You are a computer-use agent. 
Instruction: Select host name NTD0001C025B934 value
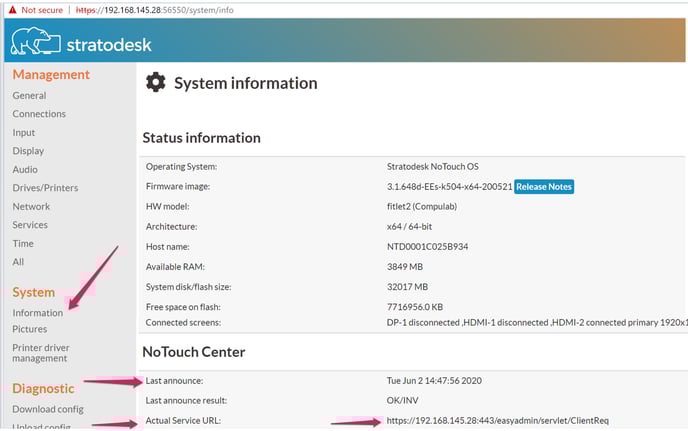coord(427,247)
